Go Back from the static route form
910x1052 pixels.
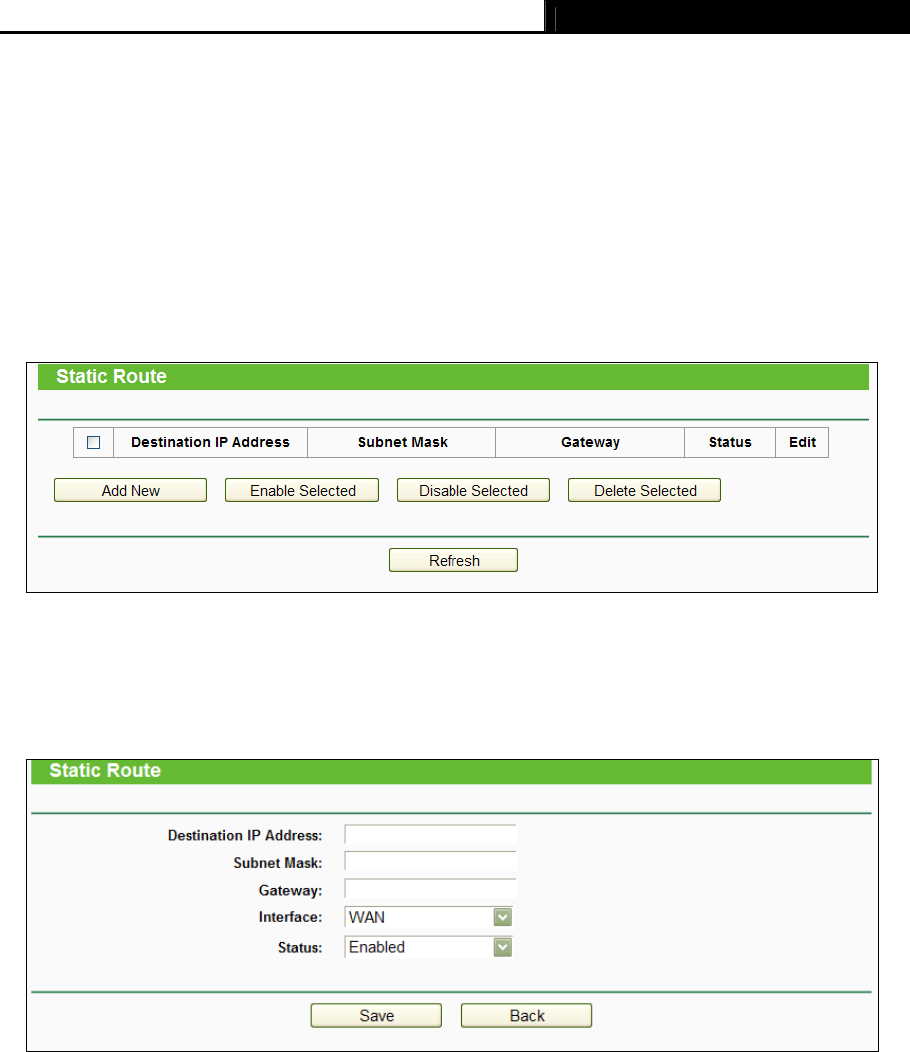pos(527,1016)
